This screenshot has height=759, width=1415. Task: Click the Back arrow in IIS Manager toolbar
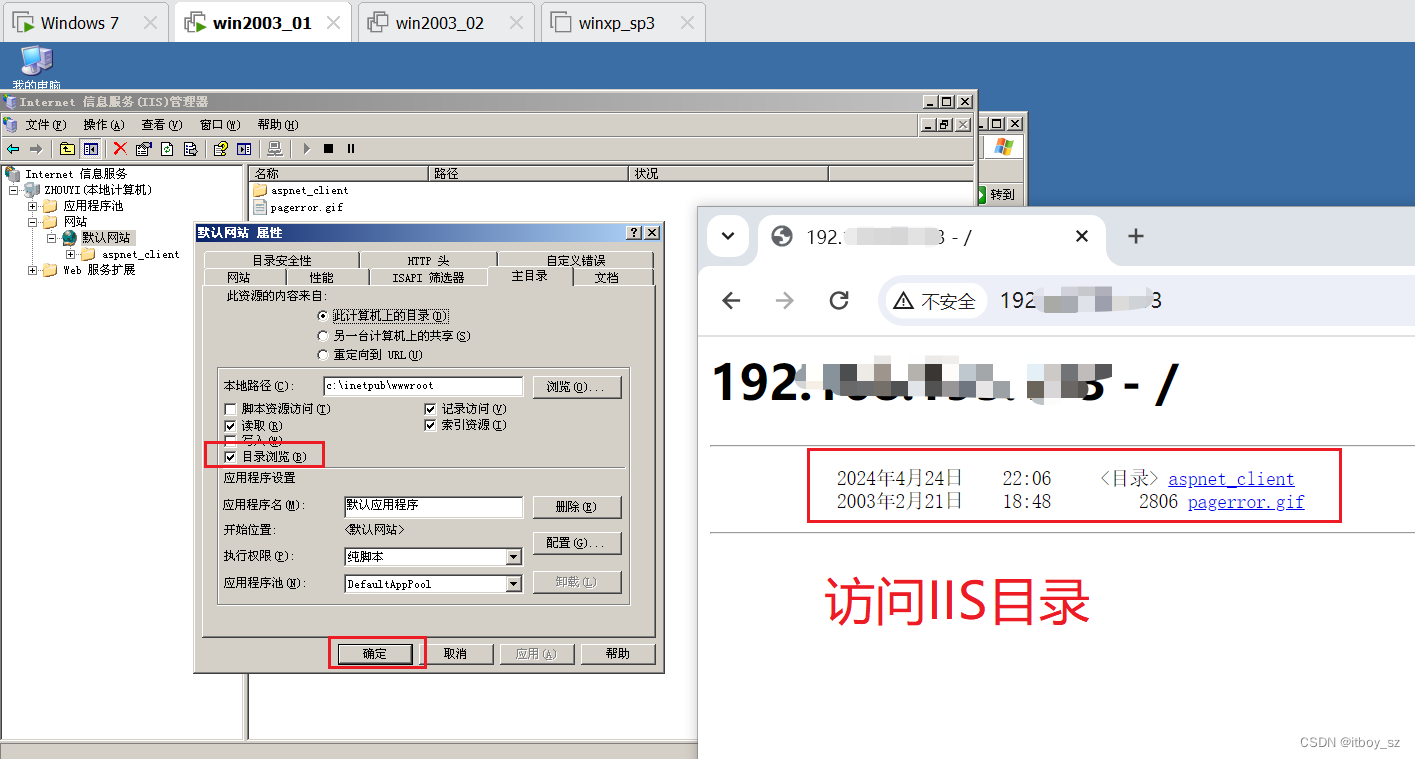click(13, 149)
